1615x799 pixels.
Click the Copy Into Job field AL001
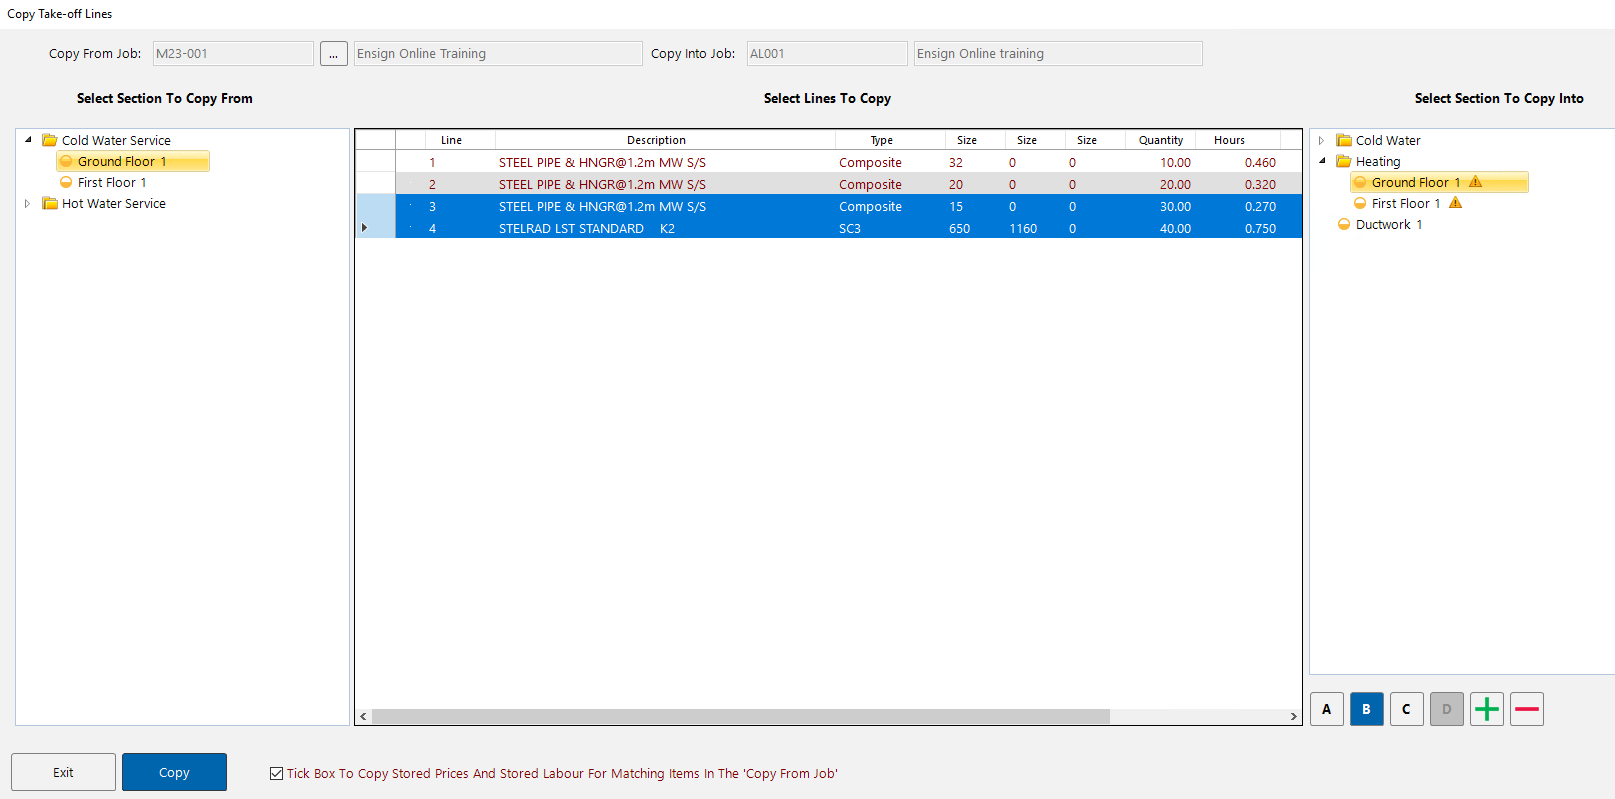pos(827,54)
